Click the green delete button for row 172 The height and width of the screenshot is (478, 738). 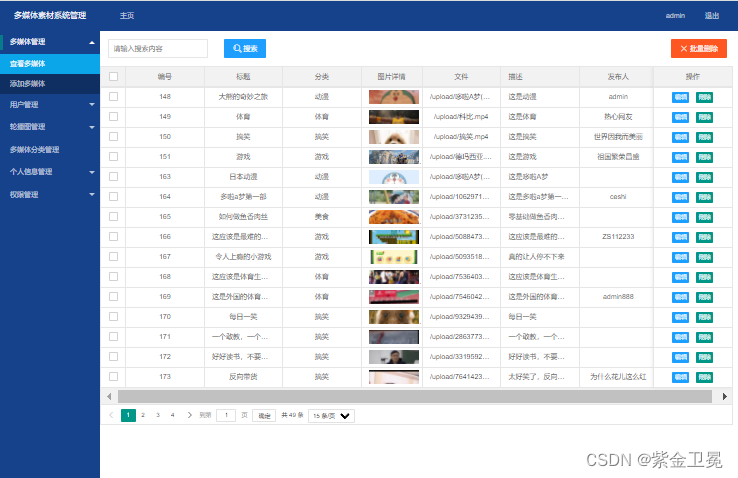point(704,357)
